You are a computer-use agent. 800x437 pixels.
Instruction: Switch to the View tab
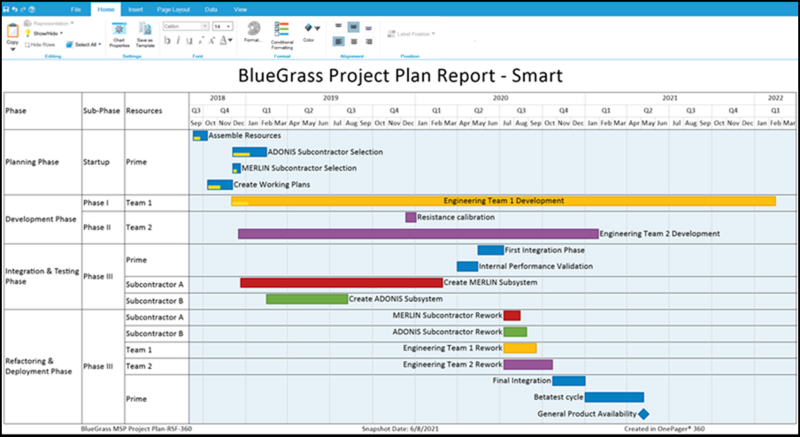tap(240, 9)
